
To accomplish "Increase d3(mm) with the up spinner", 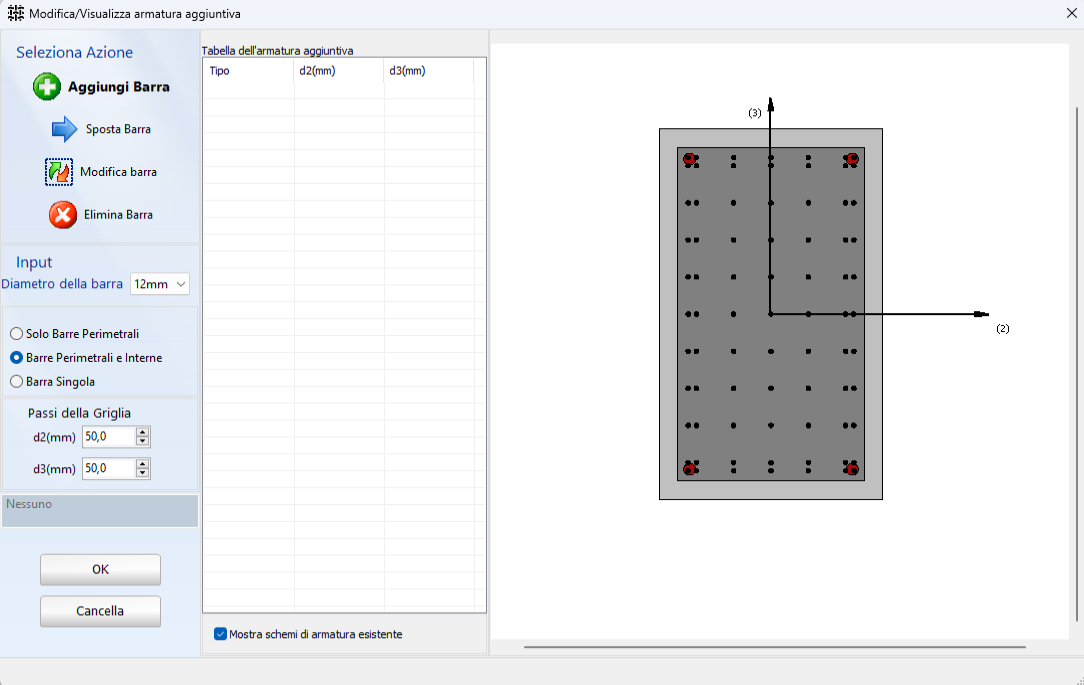I will pos(142,464).
